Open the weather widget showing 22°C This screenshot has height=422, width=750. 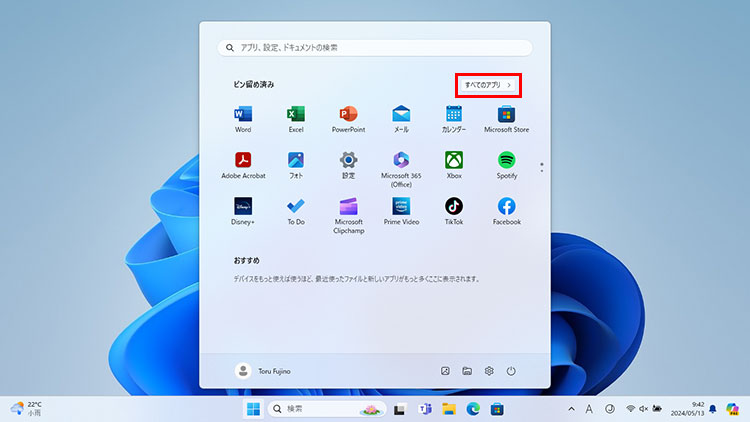pyautogui.click(x=27, y=409)
